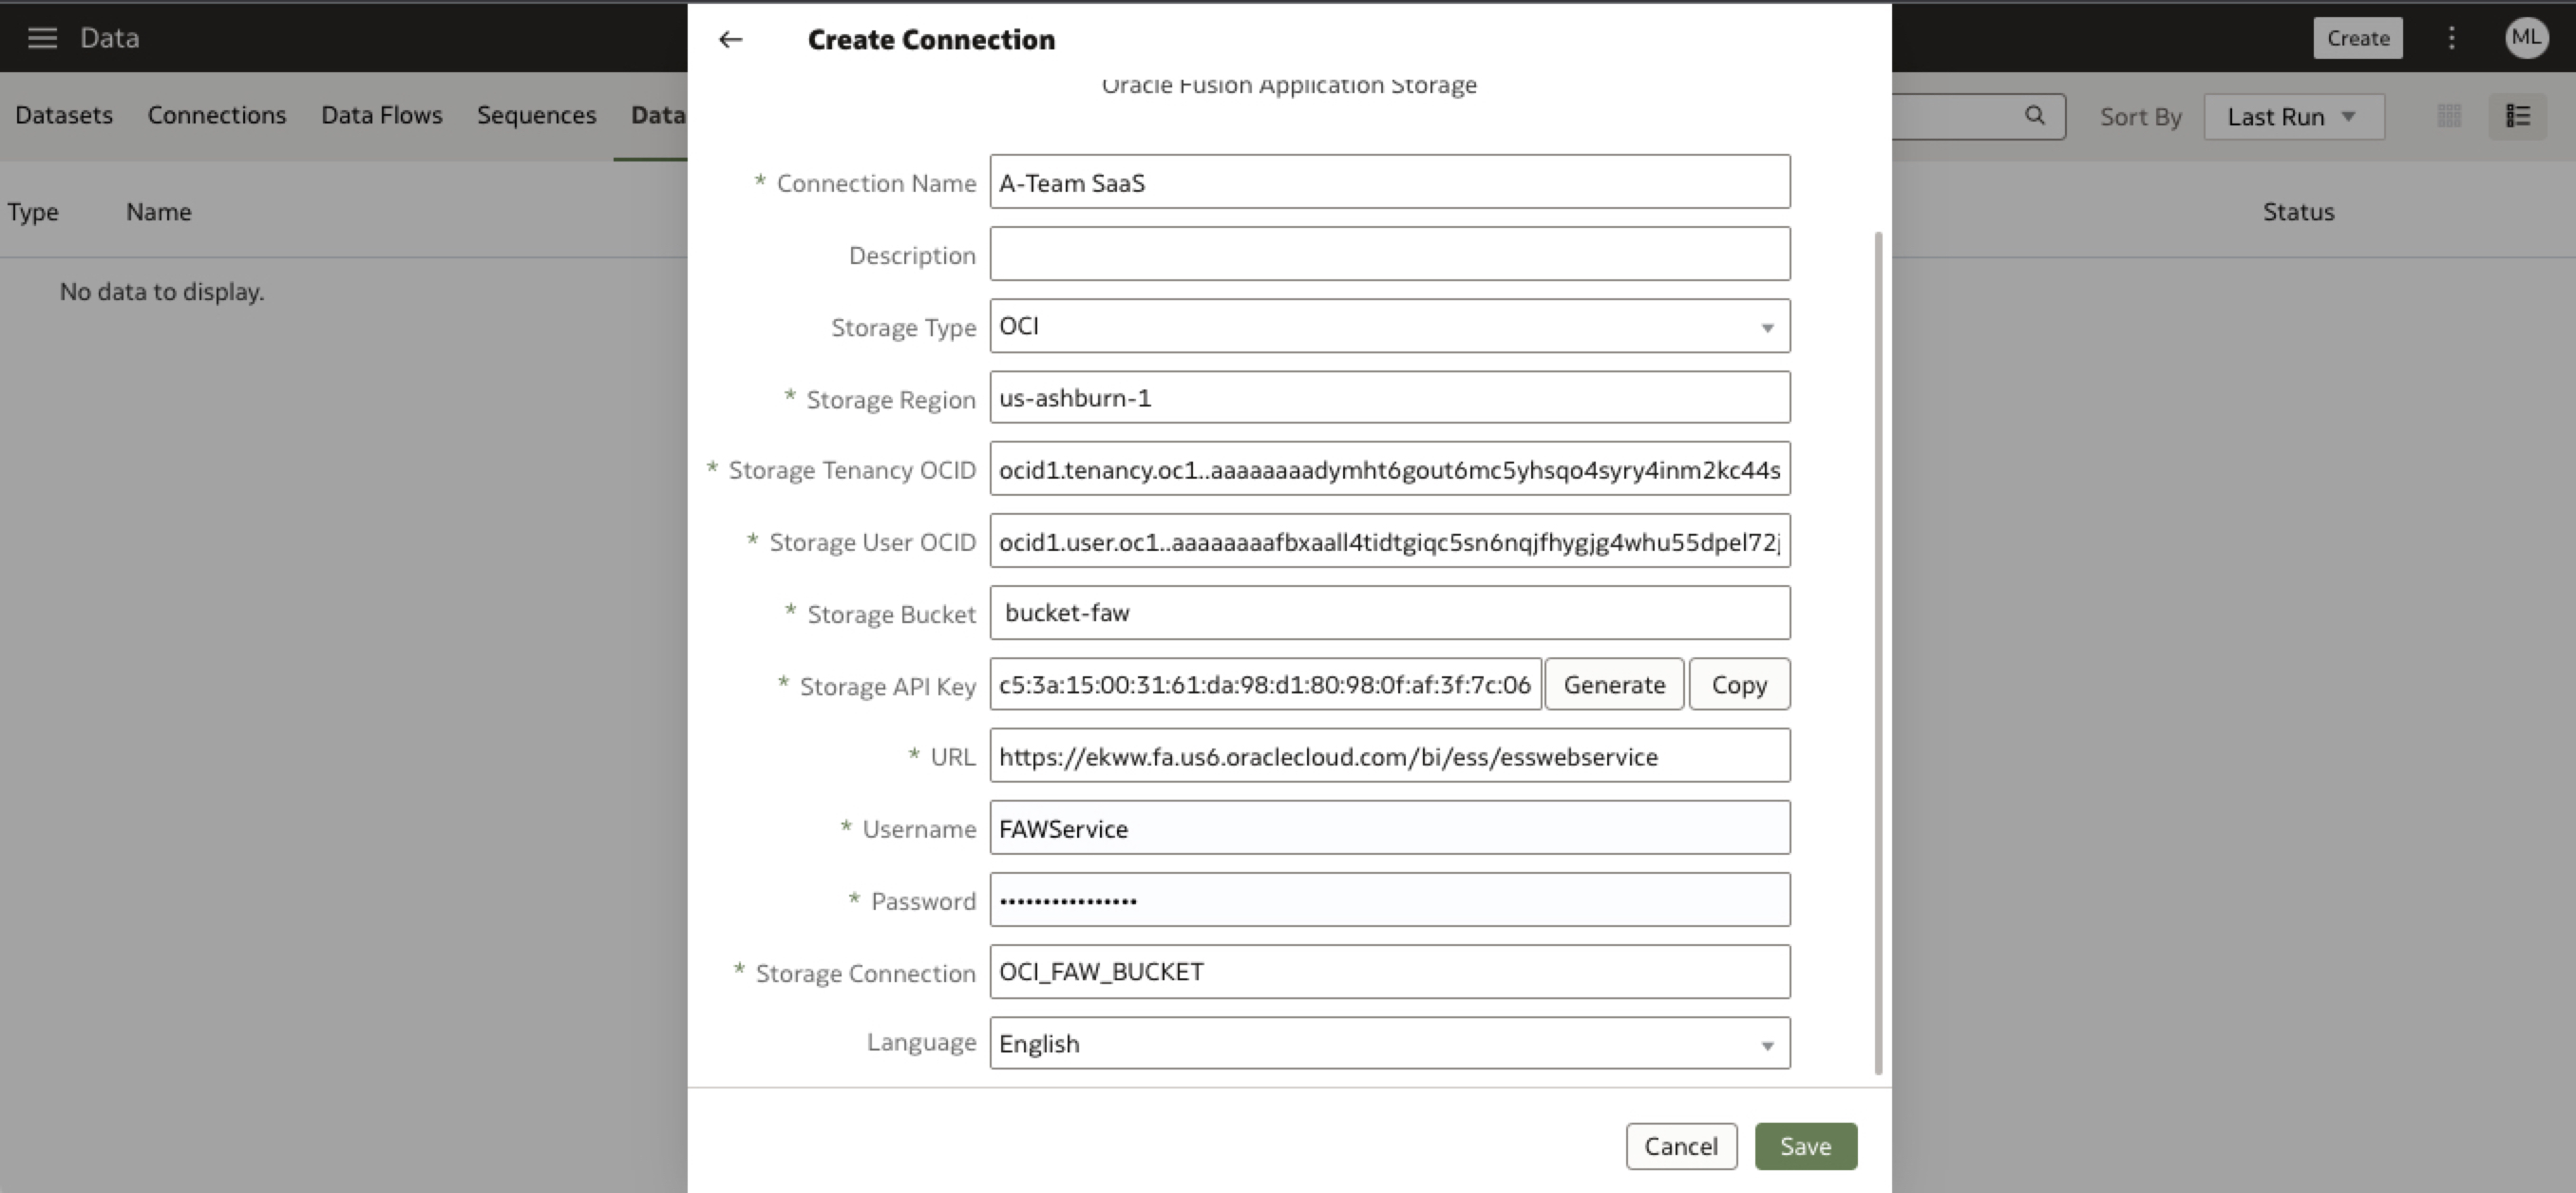Switch to the Datasets tab

(64, 115)
